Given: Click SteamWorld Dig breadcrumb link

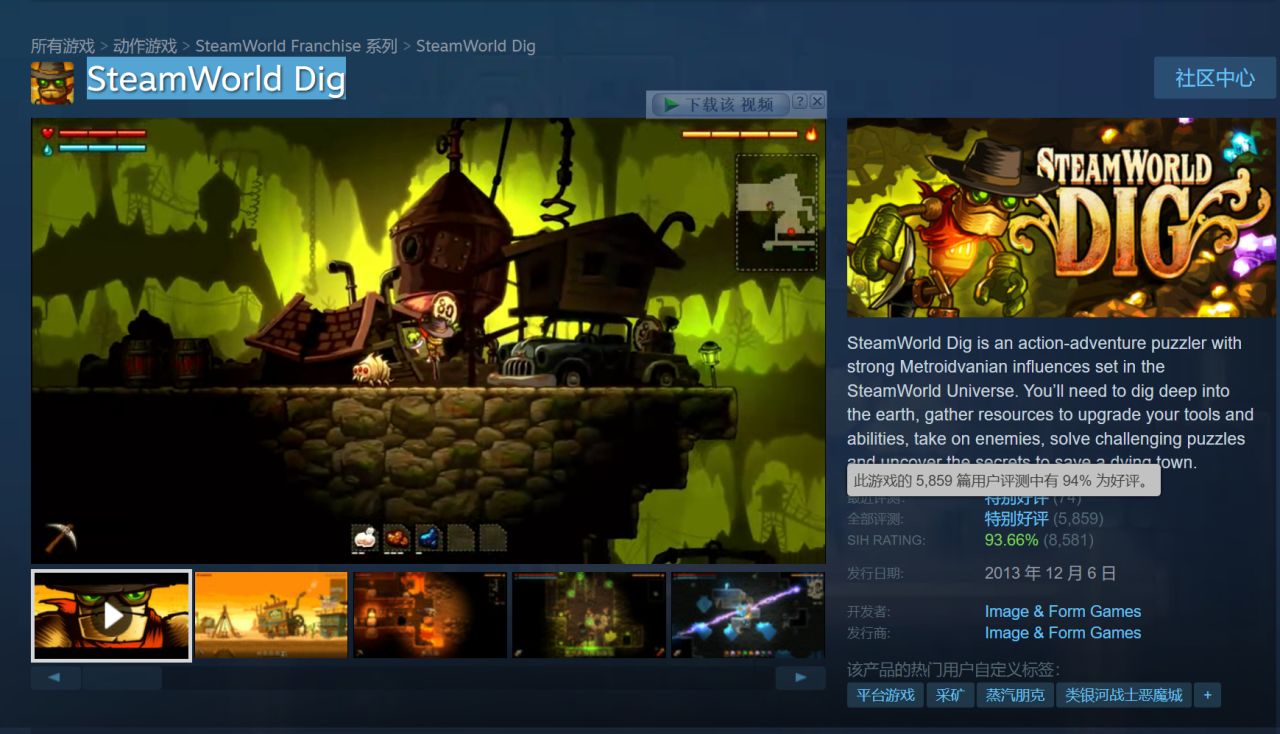Looking at the screenshot, I should (475, 46).
